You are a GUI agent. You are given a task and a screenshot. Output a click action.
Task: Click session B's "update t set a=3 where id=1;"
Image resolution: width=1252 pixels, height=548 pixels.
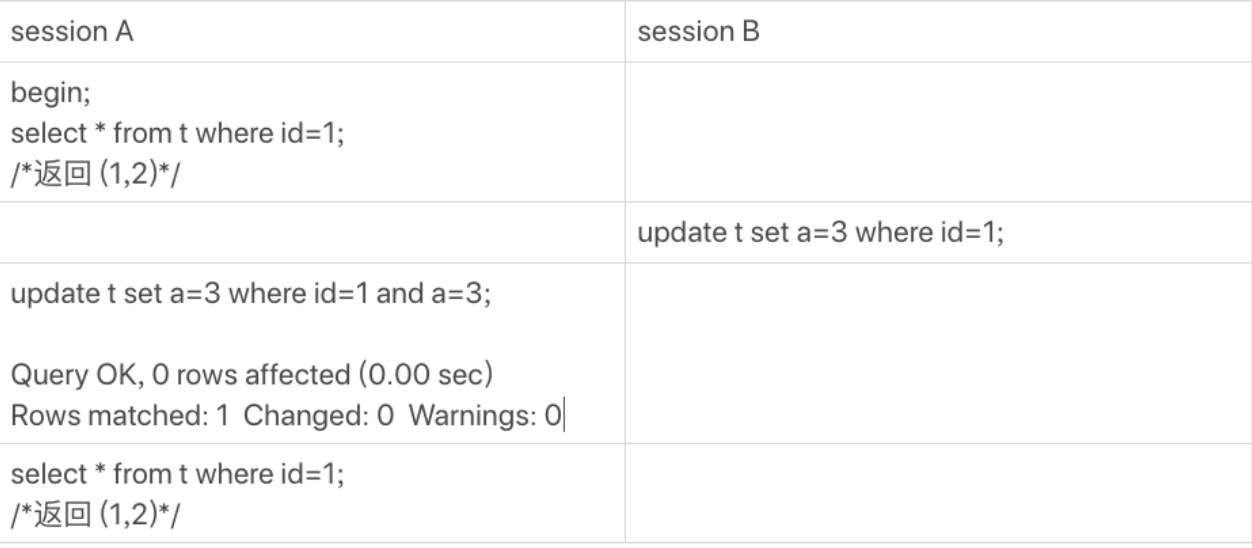(820, 233)
